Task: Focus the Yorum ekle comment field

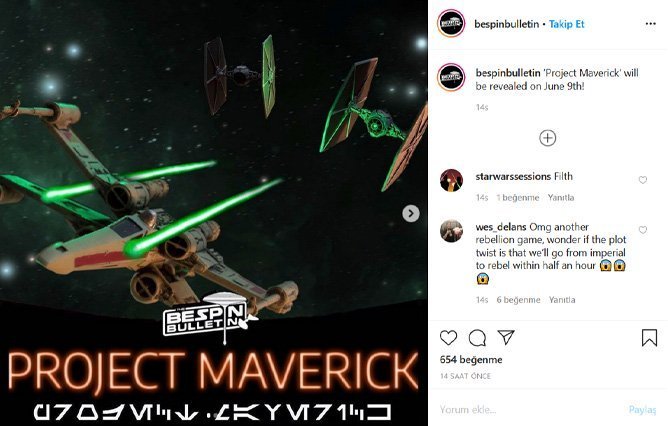Action: click(x=528, y=410)
